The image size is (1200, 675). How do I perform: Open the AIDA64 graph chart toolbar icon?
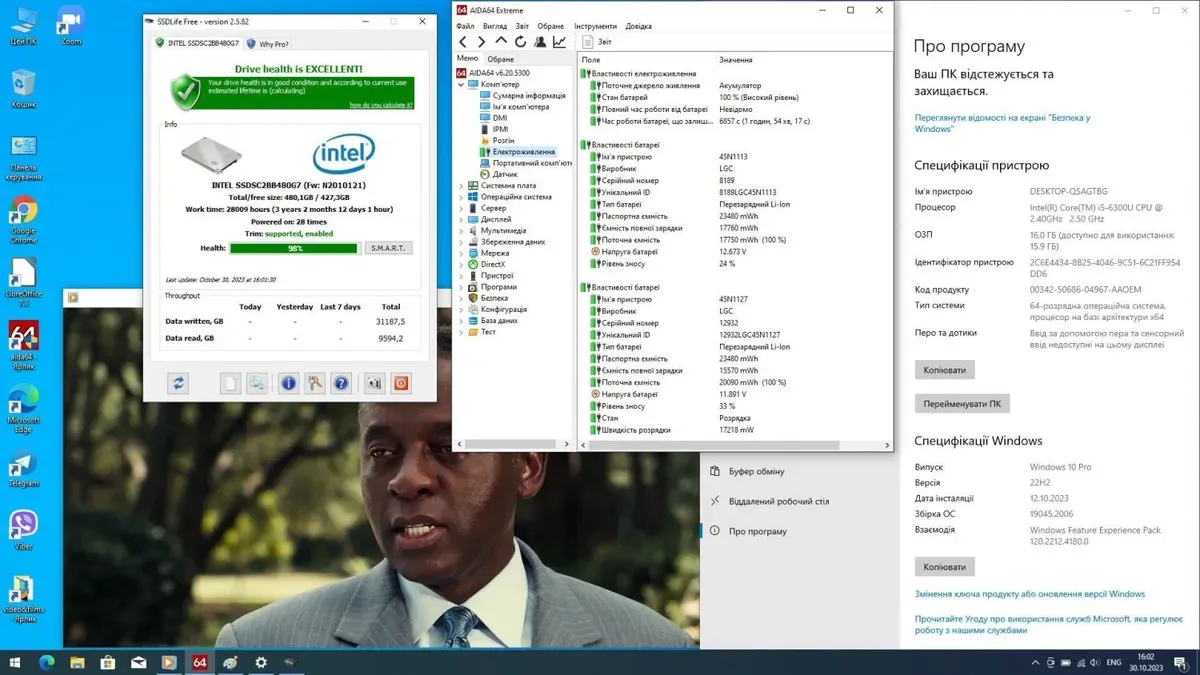click(x=559, y=42)
